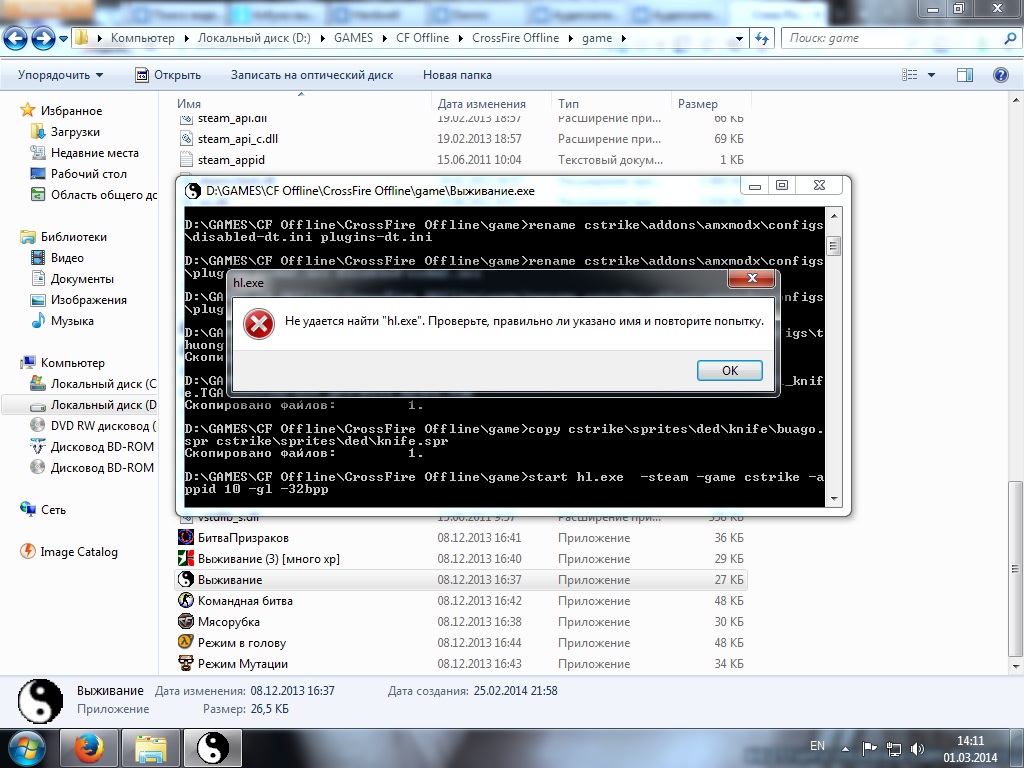Click the Explorer file list scrollbar thumb
The image size is (1024, 768).
(1016, 568)
